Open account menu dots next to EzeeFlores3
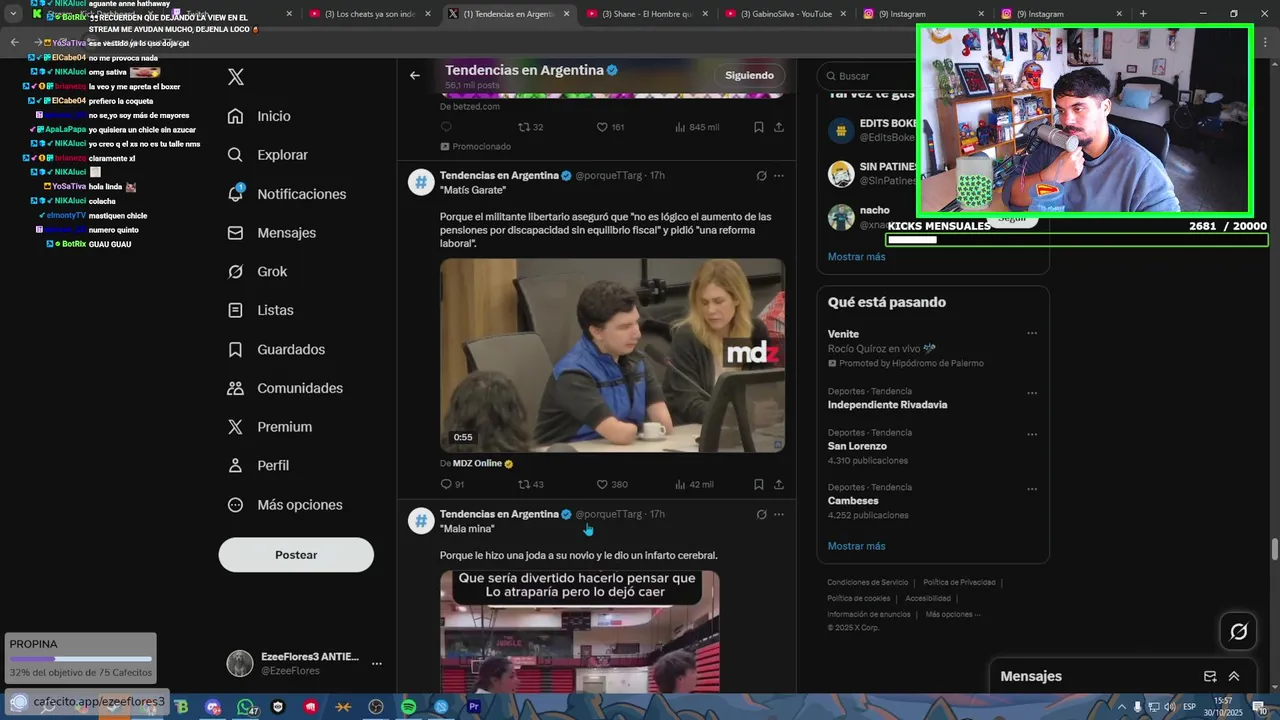 coord(377,663)
